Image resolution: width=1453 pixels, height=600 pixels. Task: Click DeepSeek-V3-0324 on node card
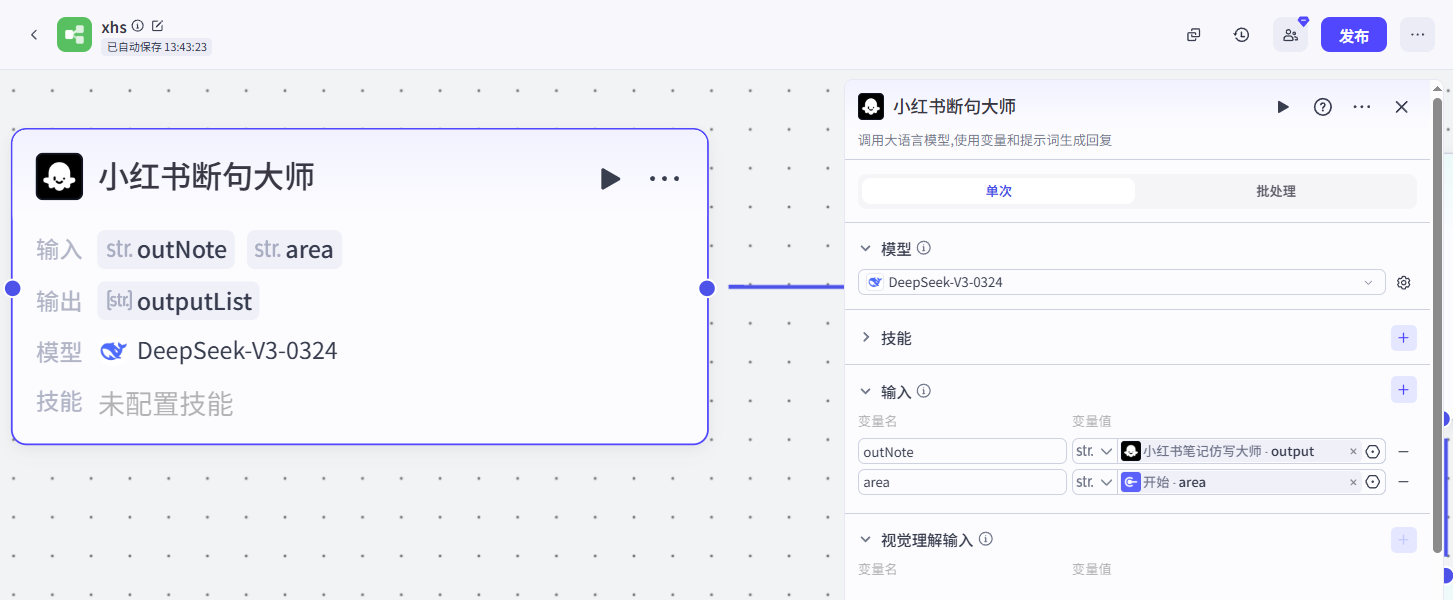[x=237, y=351]
